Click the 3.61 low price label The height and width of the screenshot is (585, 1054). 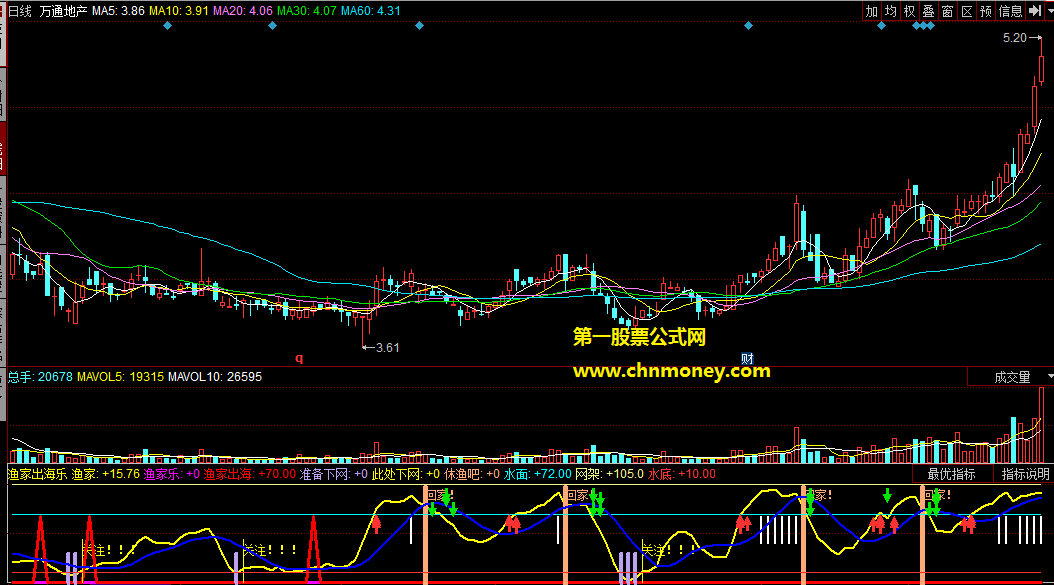coord(387,348)
